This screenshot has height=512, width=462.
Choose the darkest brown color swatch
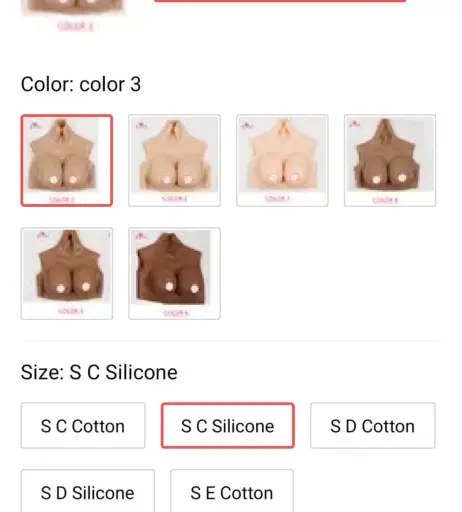(x=174, y=273)
